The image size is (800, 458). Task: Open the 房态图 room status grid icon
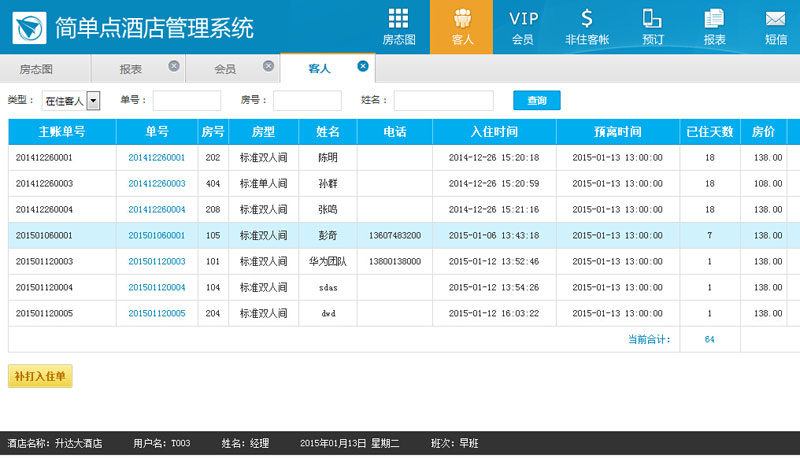pyautogui.click(x=398, y=27)
